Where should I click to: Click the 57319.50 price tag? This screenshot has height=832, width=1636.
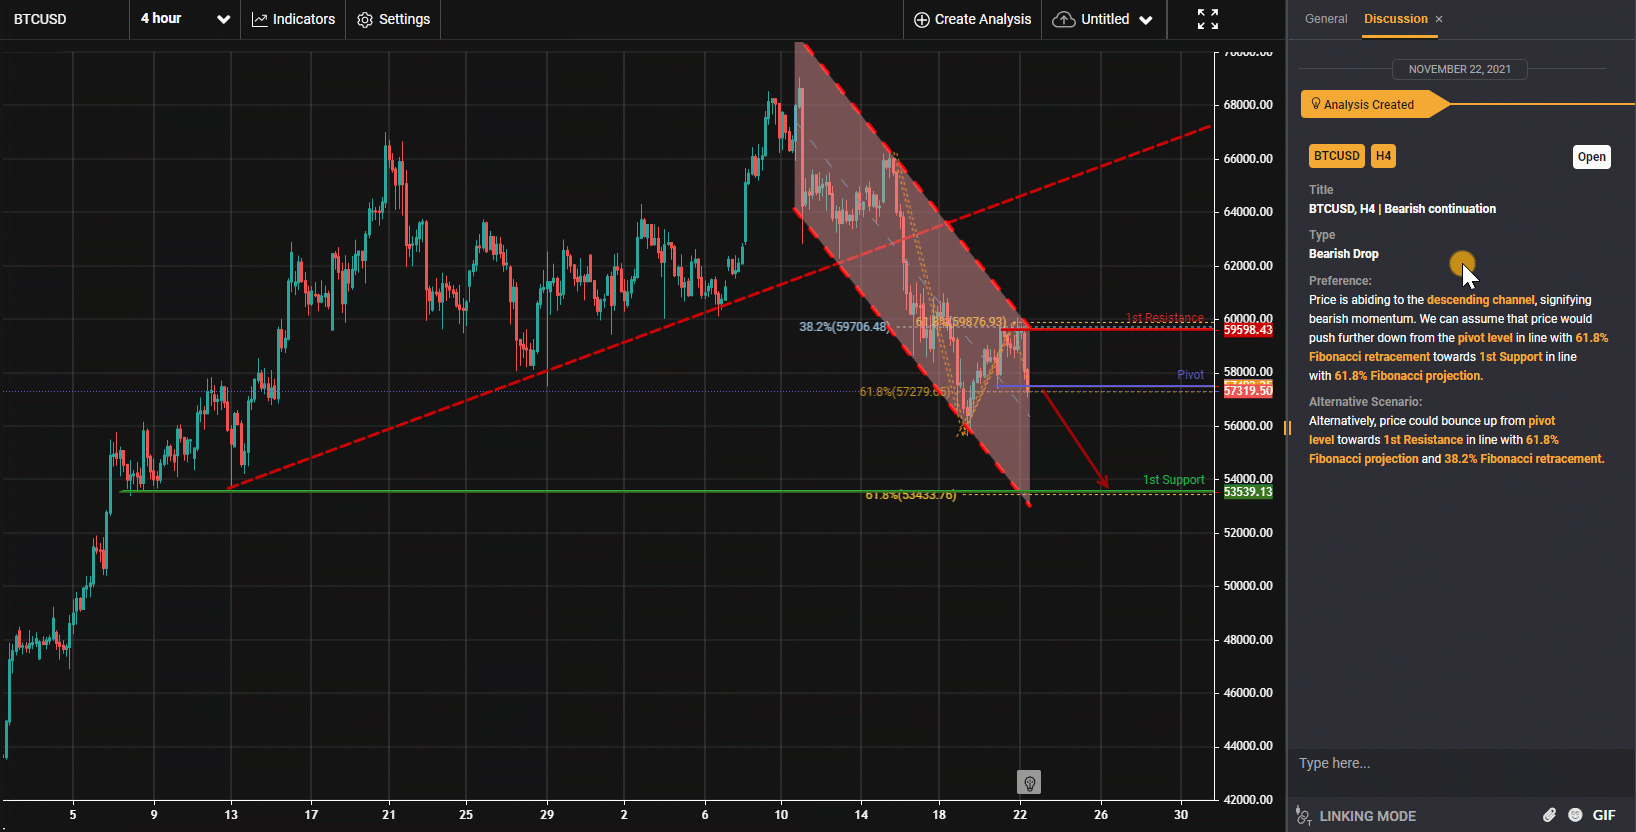pos(1248,391)
